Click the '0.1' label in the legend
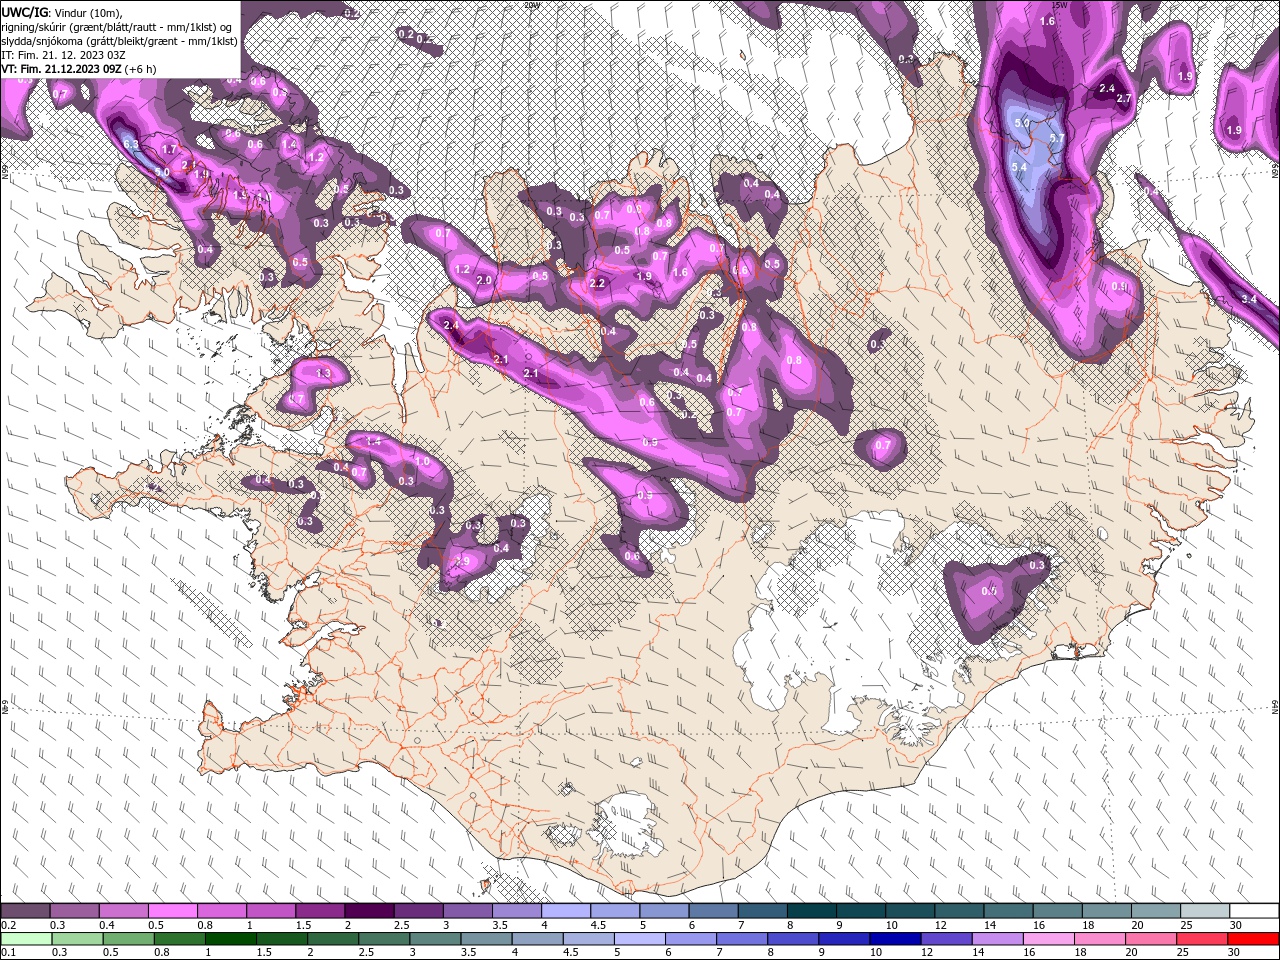 point(8,952)
